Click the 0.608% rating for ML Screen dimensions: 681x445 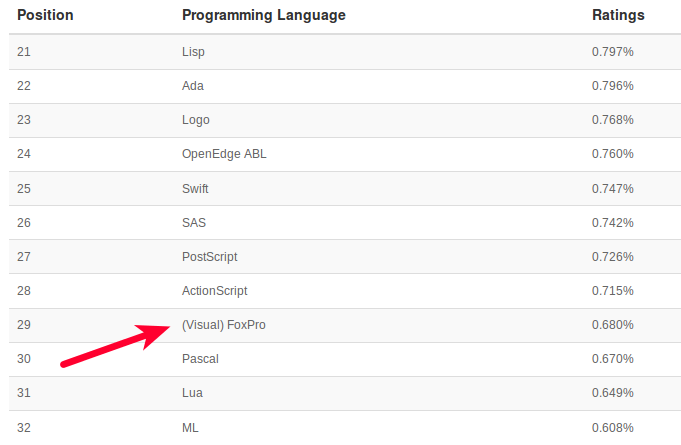[x=612, y=428]
